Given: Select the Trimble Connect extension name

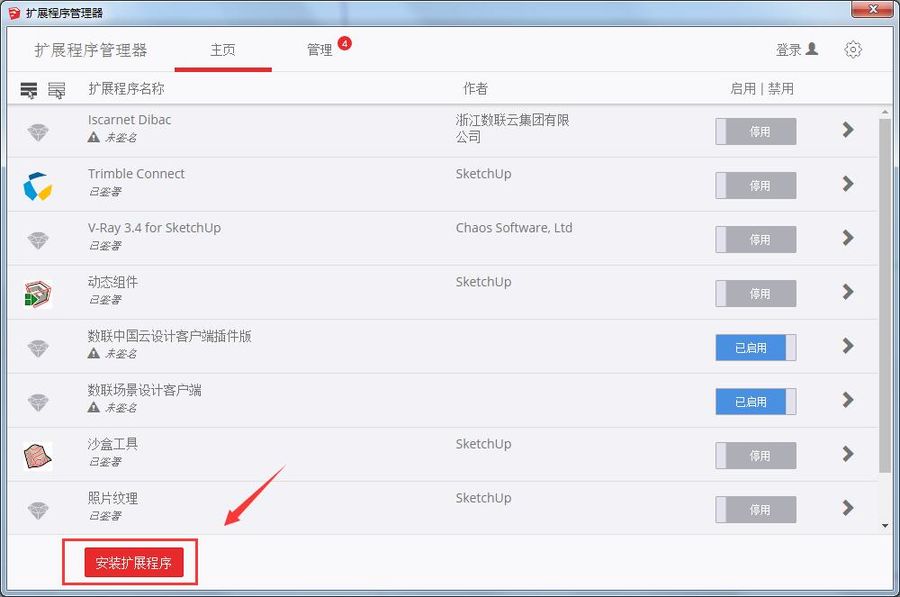Looking at the screenshot, I should coord(136,173).
